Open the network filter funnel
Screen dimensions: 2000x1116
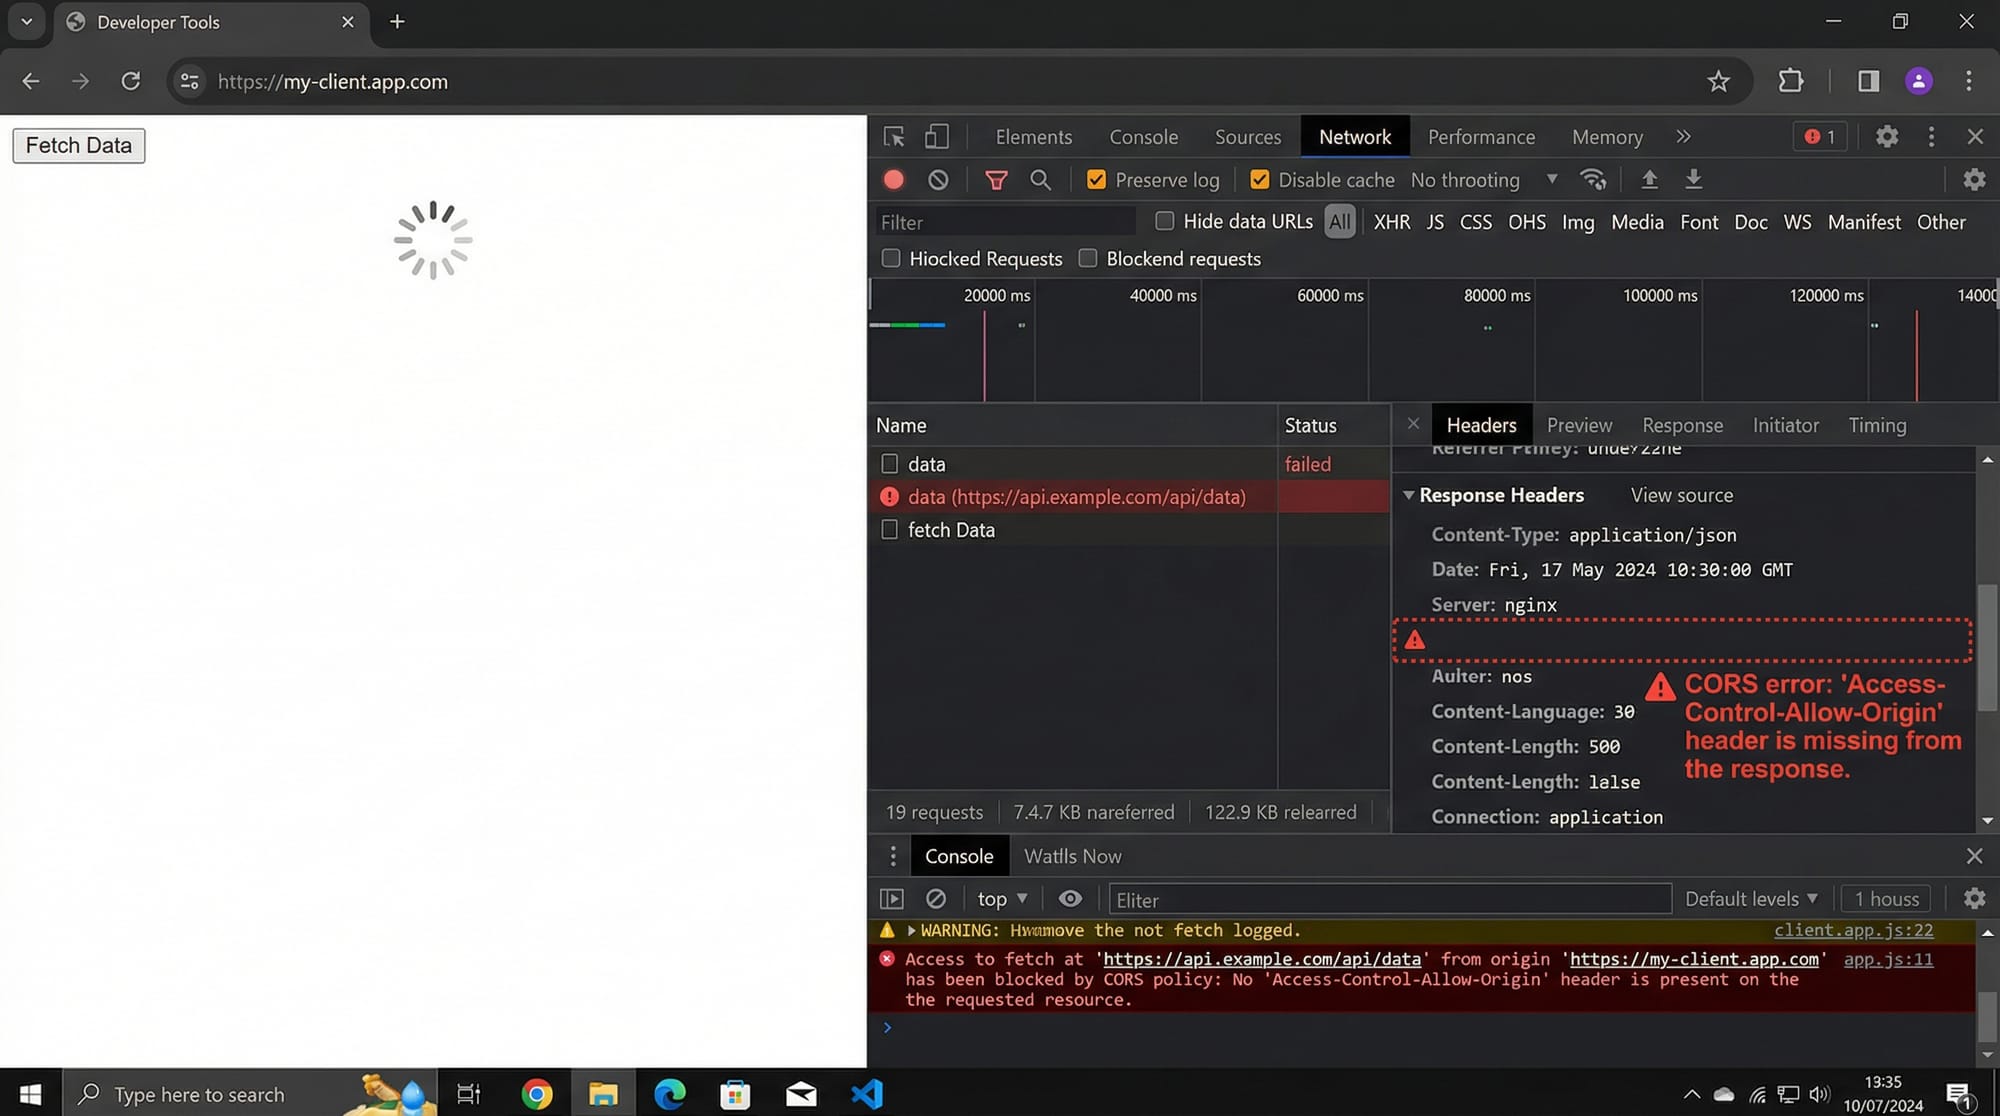pos(996,179)
